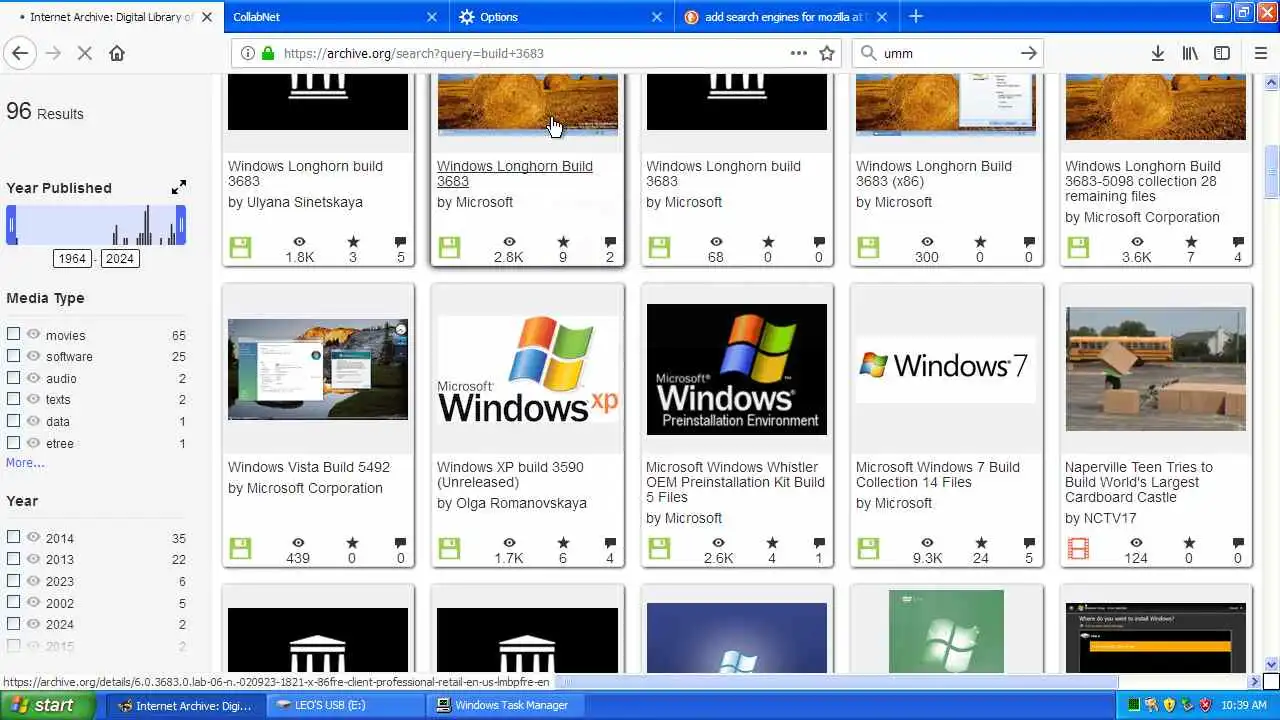
Task: Open Longhorn Build 3683-5098 collection link
Action: point(1142,181)
